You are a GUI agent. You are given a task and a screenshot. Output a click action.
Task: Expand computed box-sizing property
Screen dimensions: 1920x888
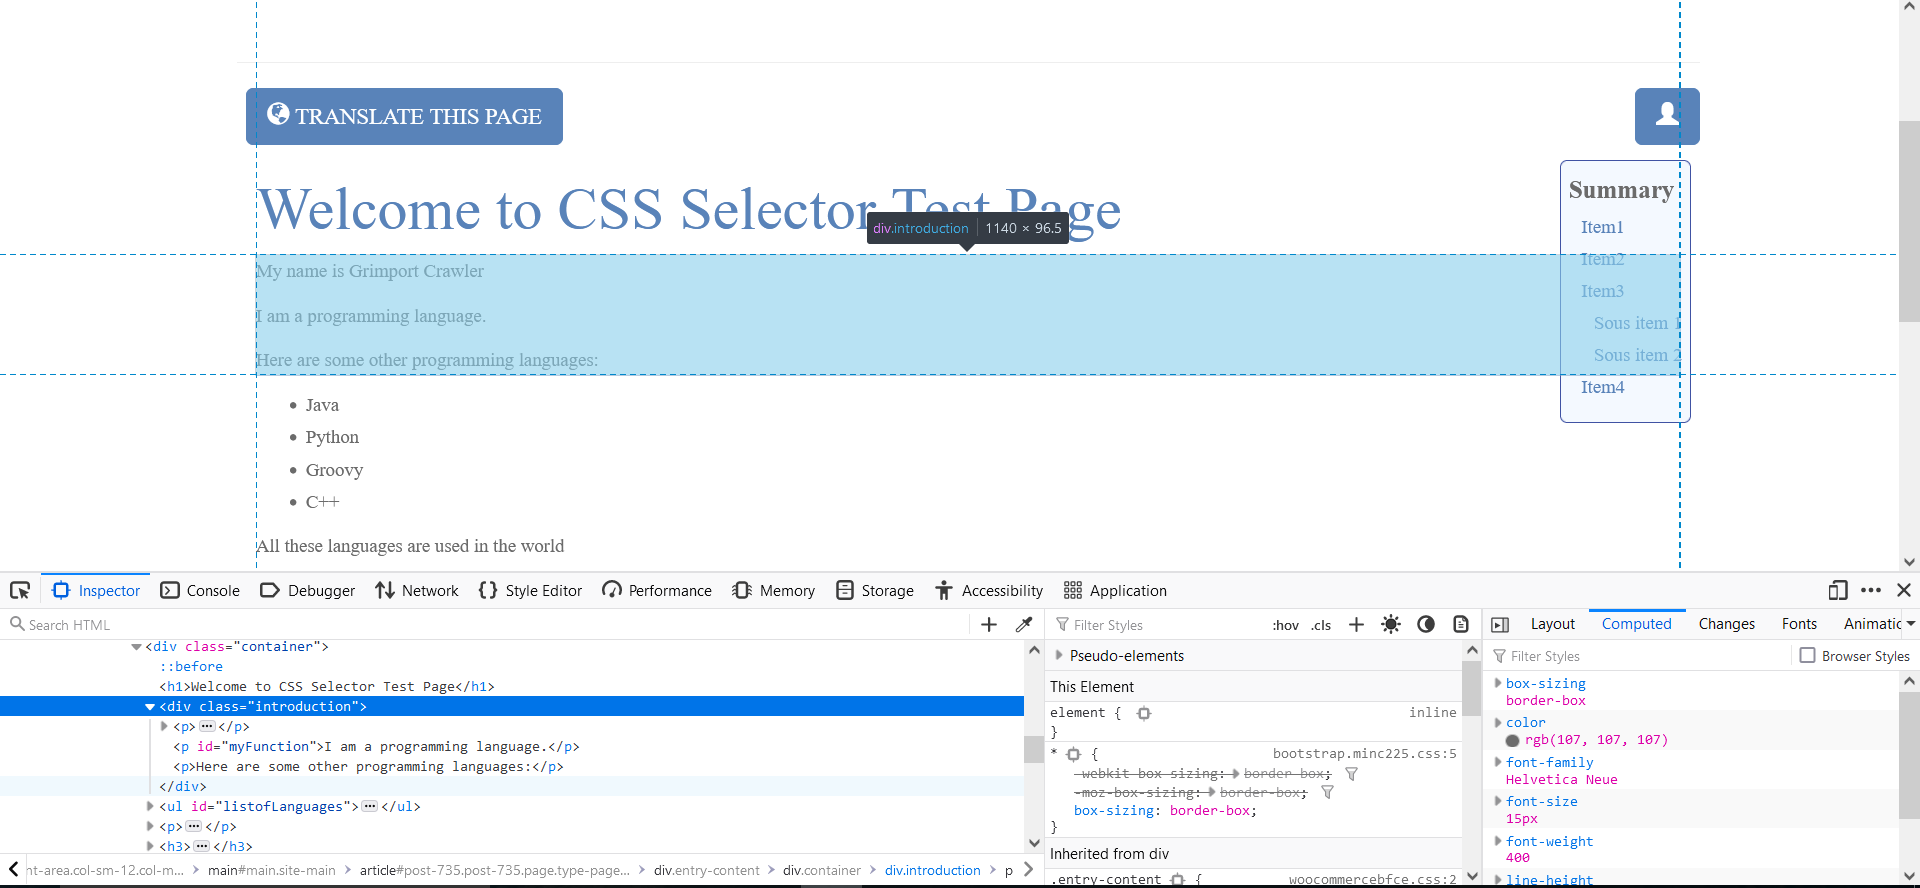[1498, 683]
